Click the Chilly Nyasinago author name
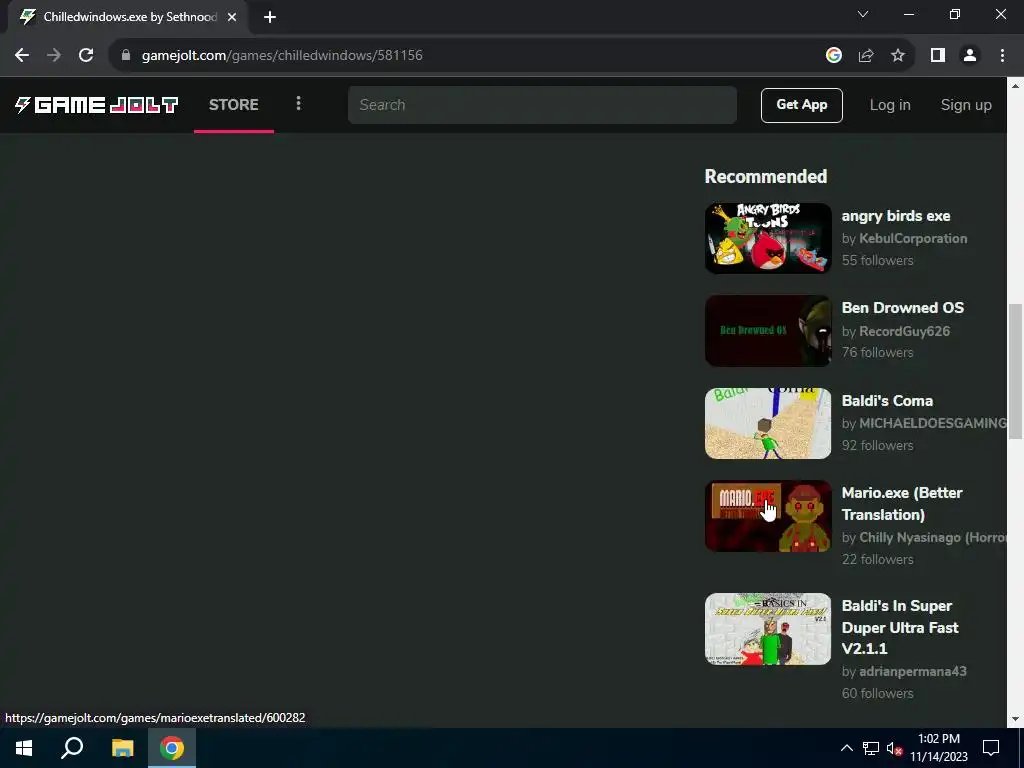Screen dimensions: 1024x768 pyautogui.click(x=933, y=537)
